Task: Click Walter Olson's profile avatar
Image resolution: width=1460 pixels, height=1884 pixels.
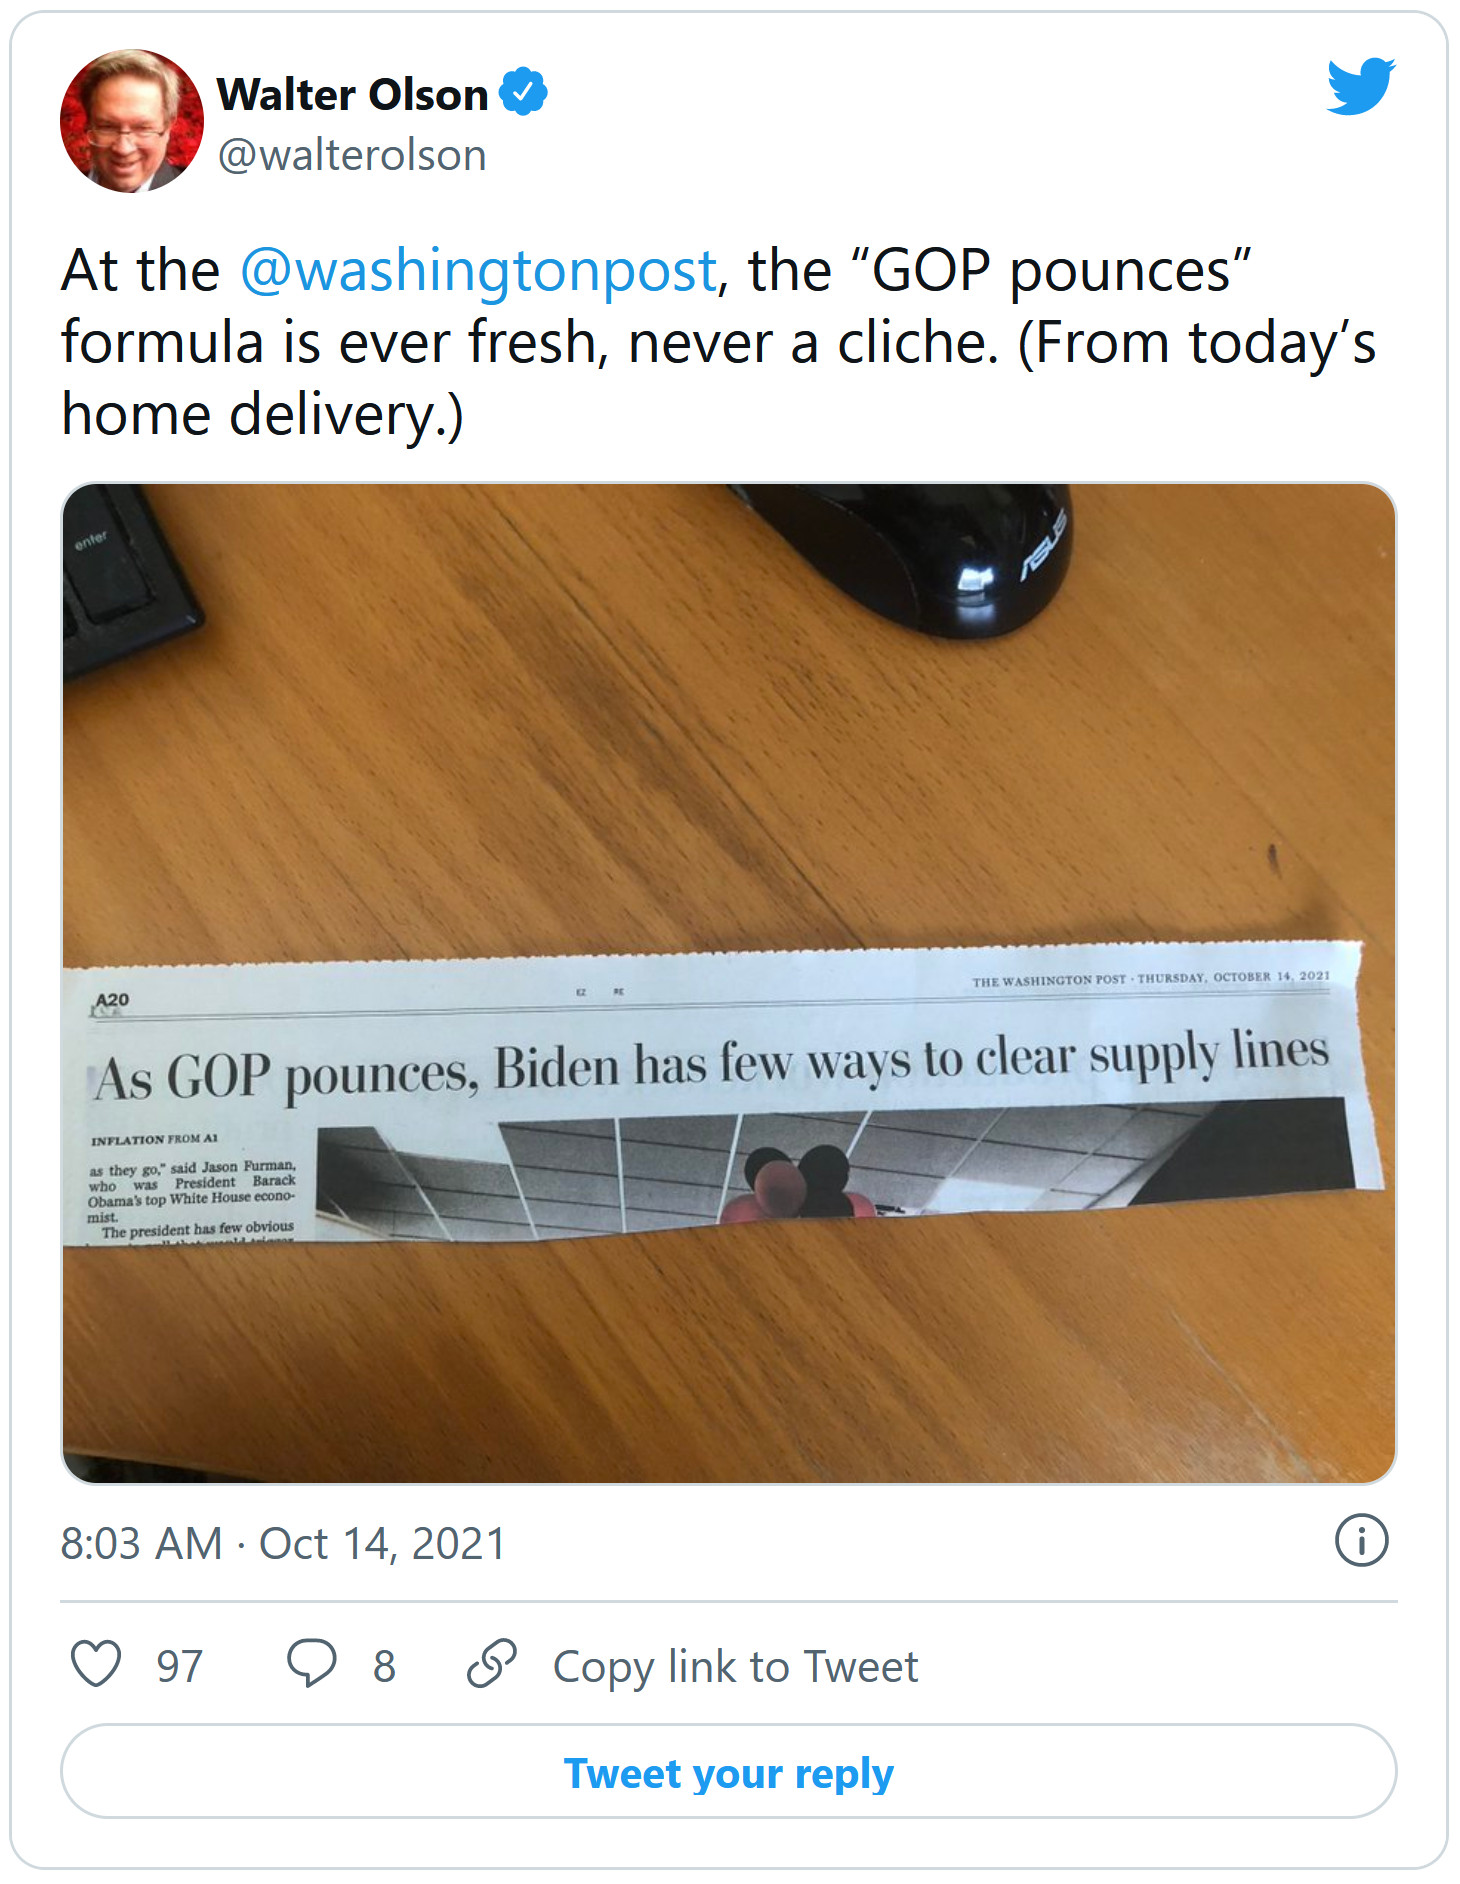Action: [x=131, y=121]
